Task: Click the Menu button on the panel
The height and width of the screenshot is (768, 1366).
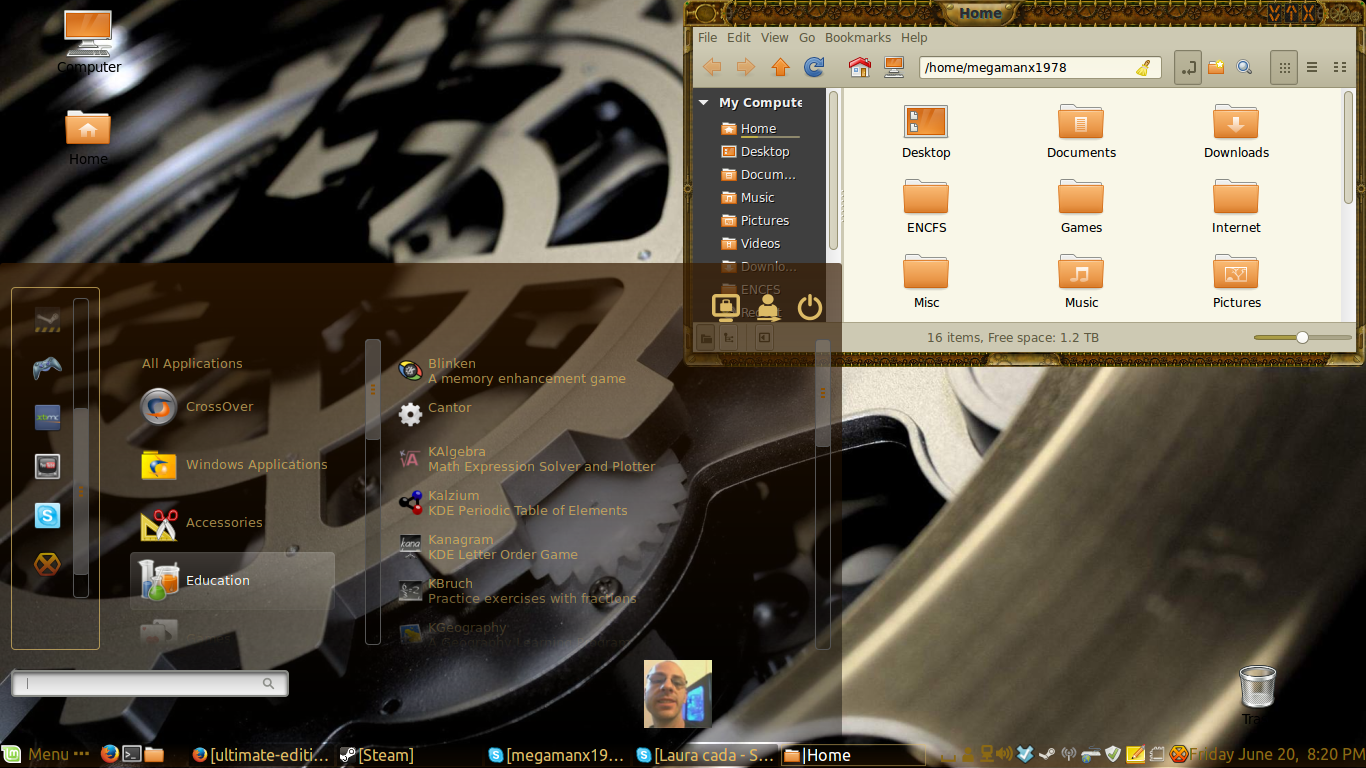Action: 47,755
